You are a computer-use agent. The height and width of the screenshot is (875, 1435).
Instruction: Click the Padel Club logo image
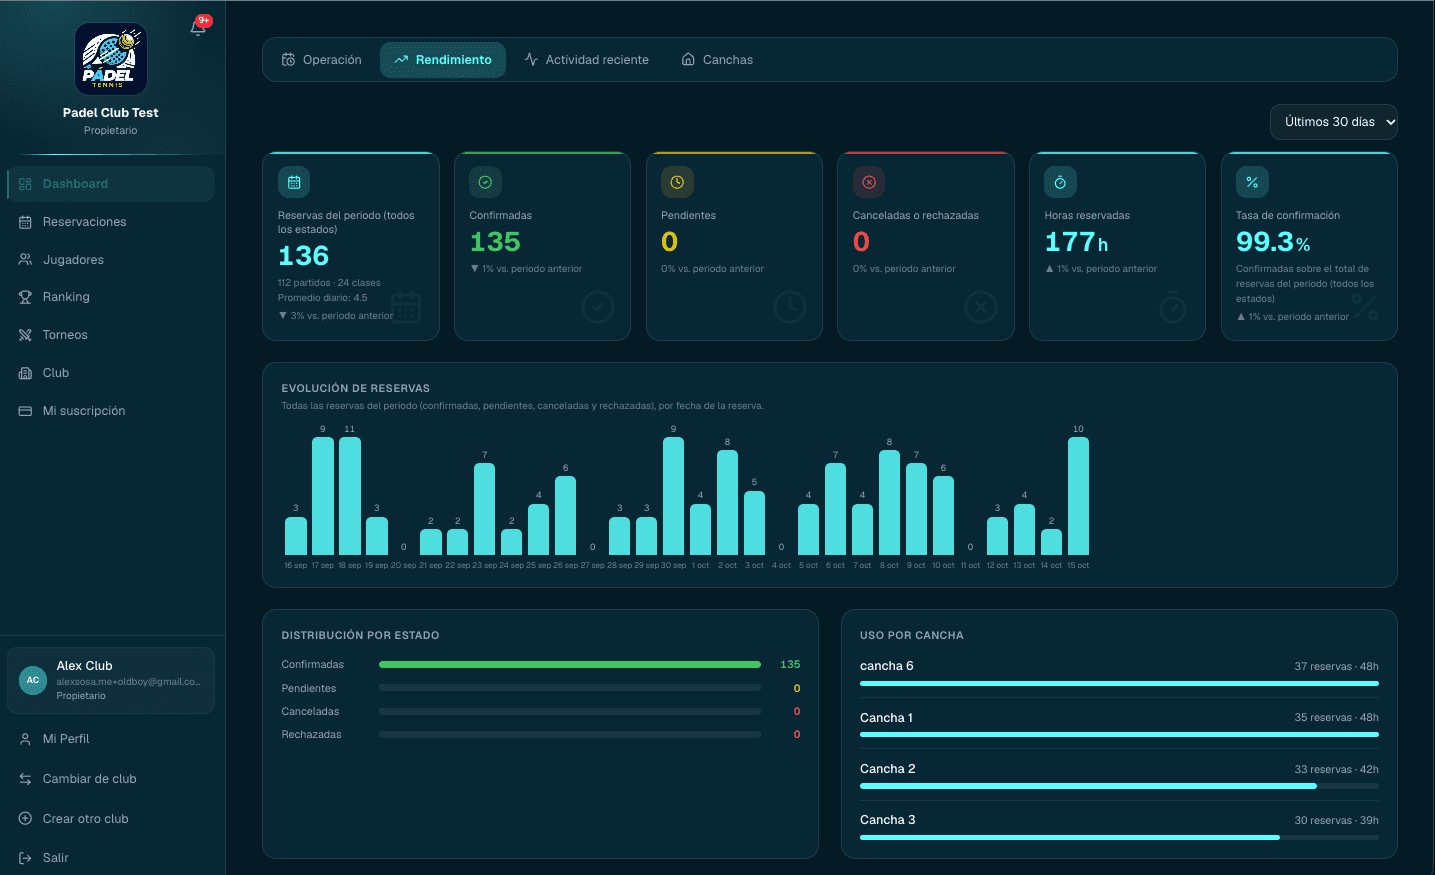coord(111,59)
